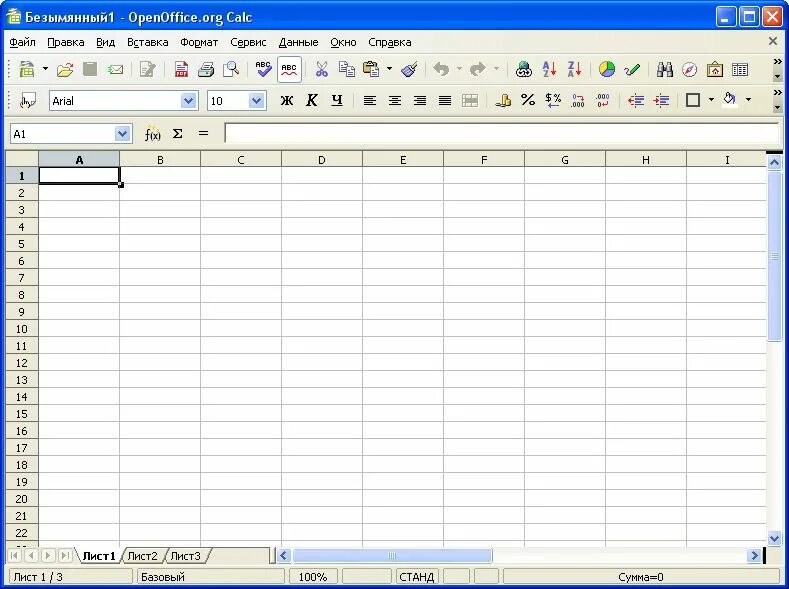Open a file with the folder icon
The image size is (789, 589).
[65, 69]
